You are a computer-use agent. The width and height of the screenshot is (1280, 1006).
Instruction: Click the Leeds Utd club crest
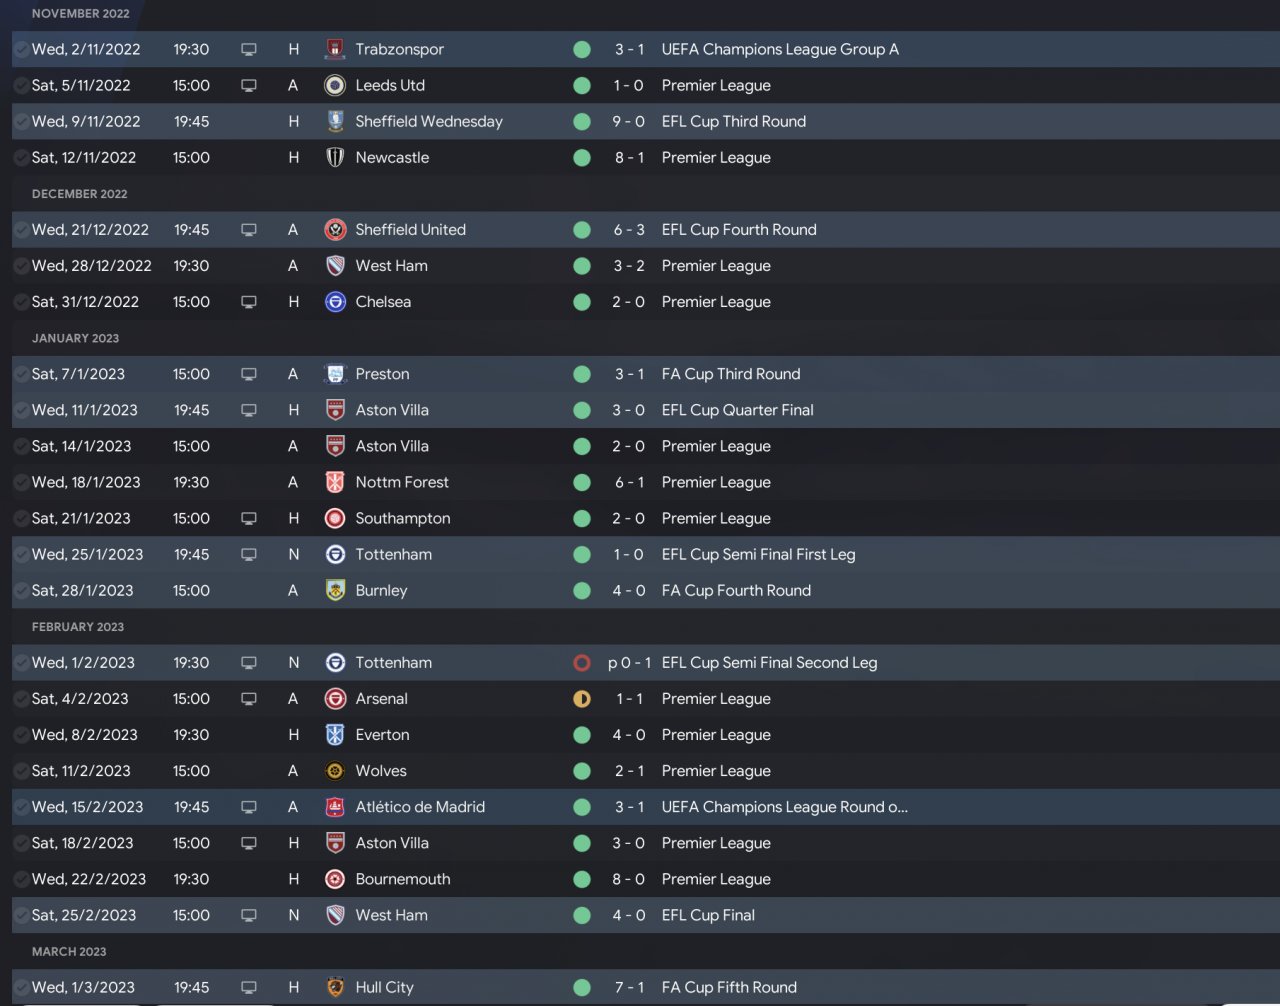335,85
